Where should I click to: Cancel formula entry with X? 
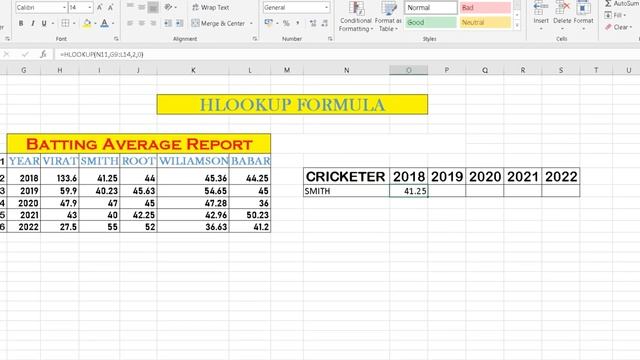[x=6, y=54]
